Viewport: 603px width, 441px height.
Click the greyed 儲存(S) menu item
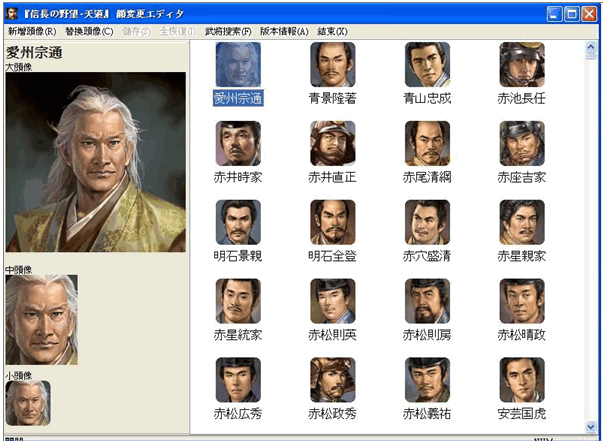pos(137,32)
